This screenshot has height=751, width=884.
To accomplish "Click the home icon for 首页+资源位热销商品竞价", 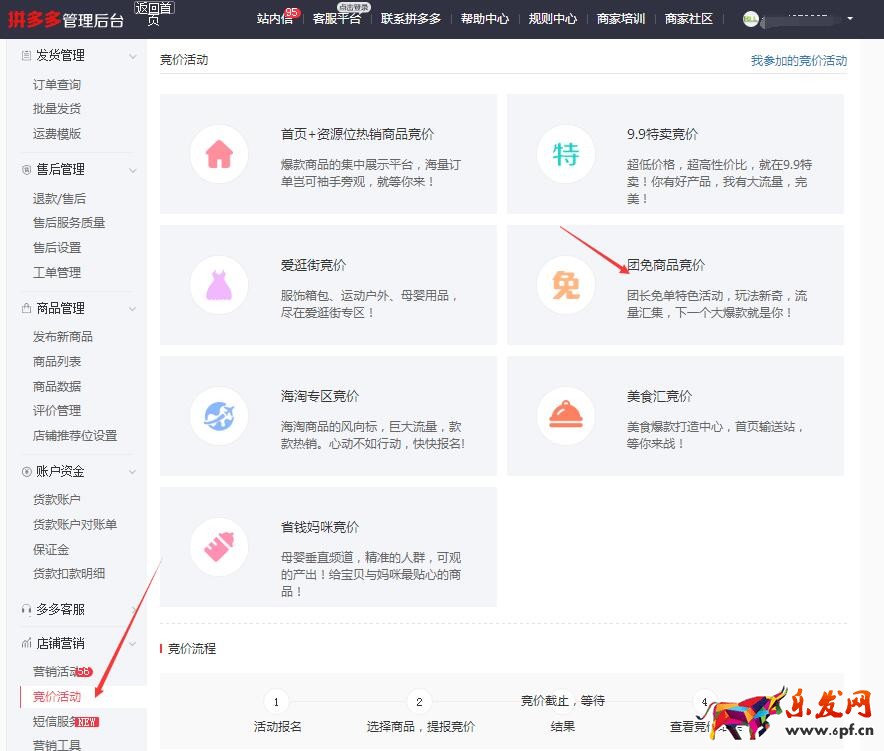I will (x=219, y=155).
